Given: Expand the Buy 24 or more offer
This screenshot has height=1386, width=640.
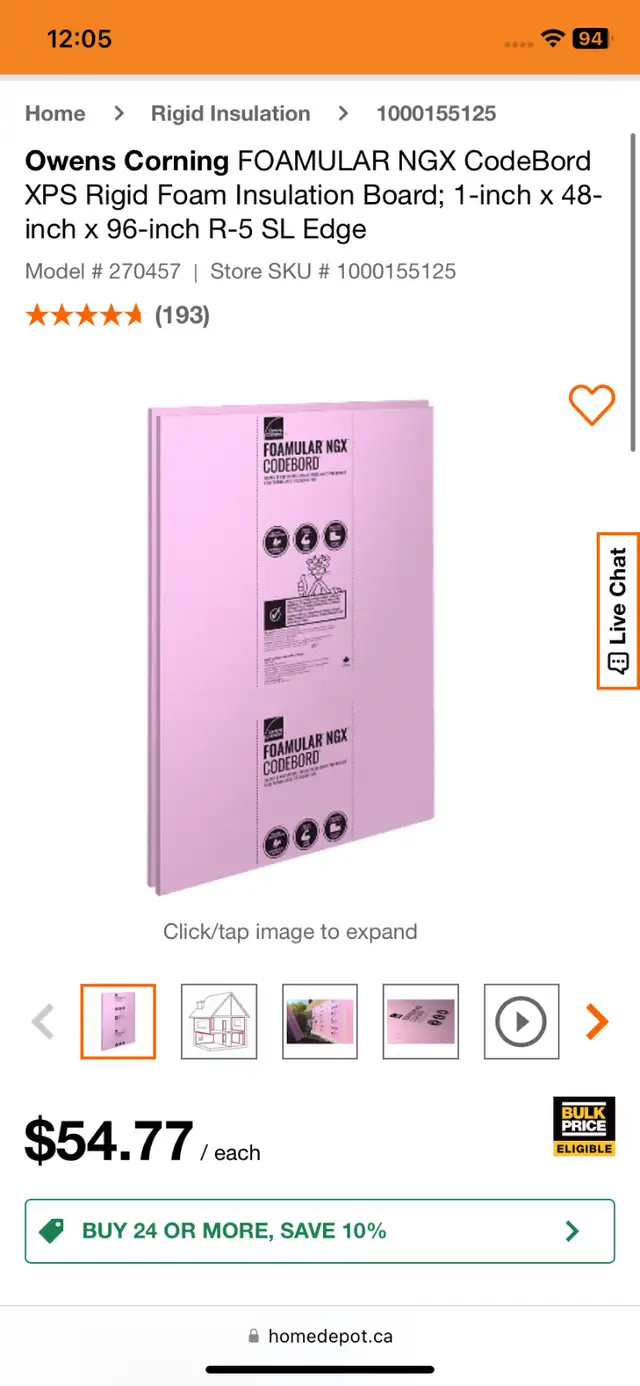Looking at the screenshot, I should click(x=320, y=1231).
